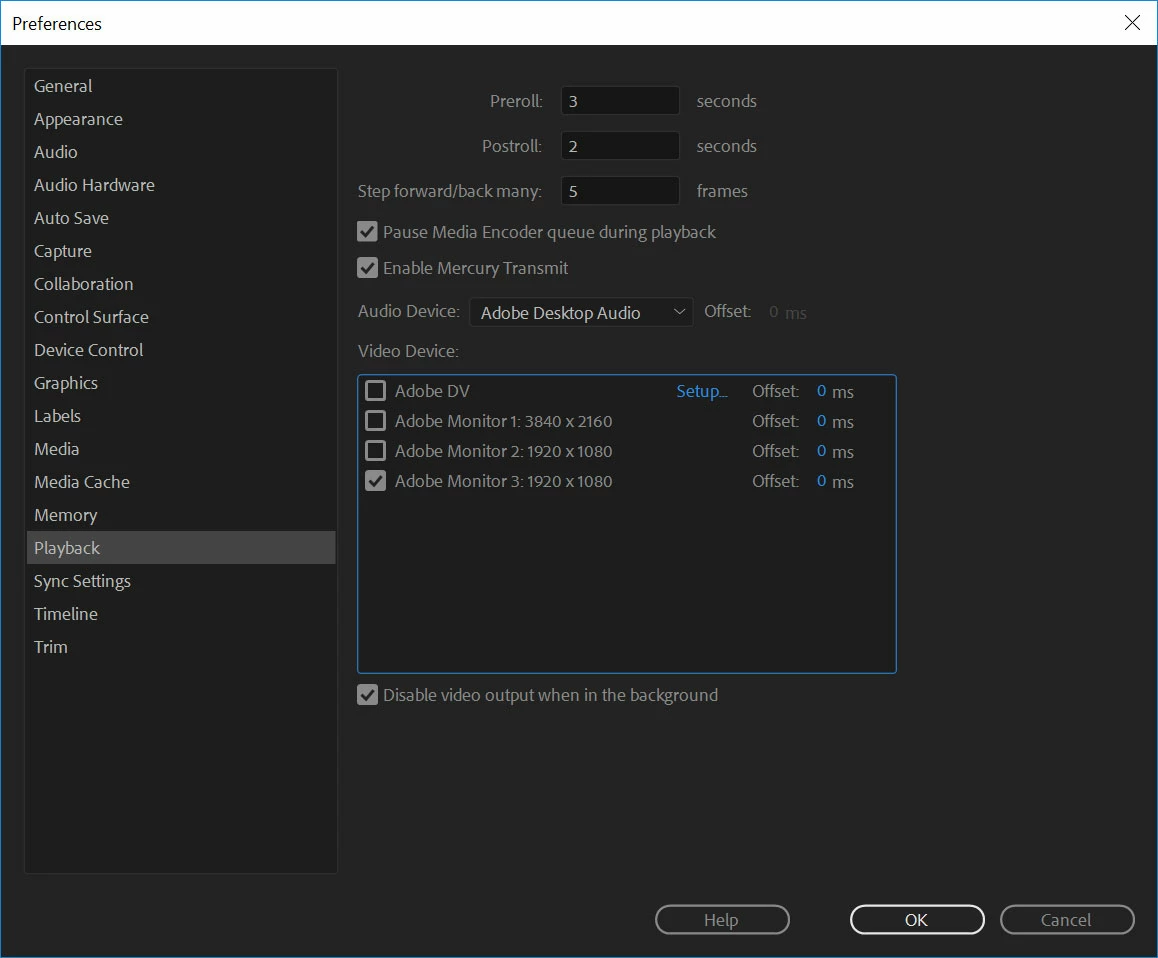Uncheck Adobe Monitor 3: 1920 x 1080
This screenshot has height=958, width=1158.
pyautogui.click(x=375, y=481)
